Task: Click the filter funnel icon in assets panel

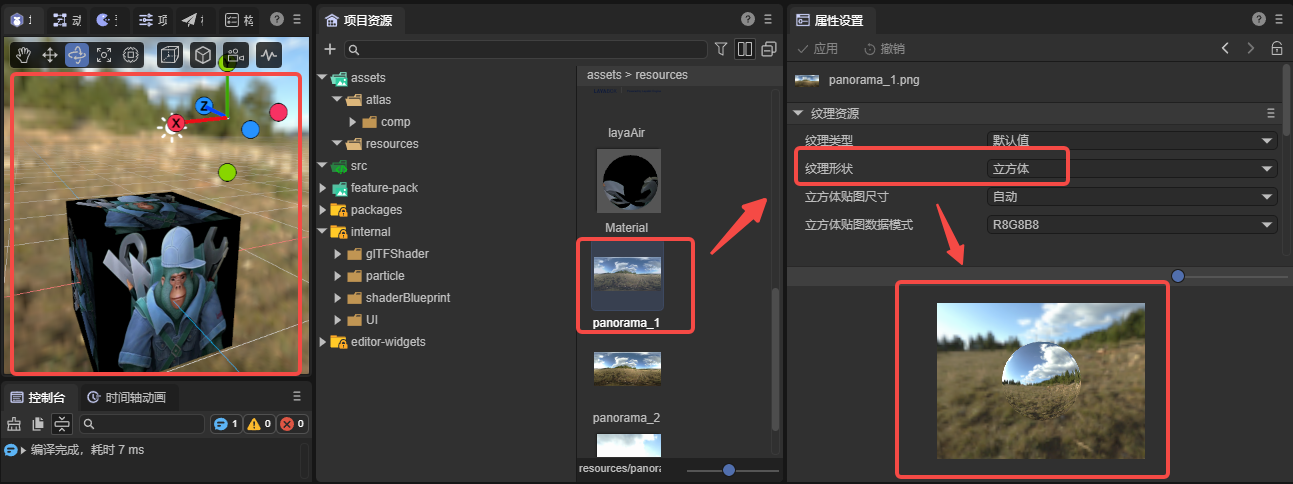Action: 721,49
